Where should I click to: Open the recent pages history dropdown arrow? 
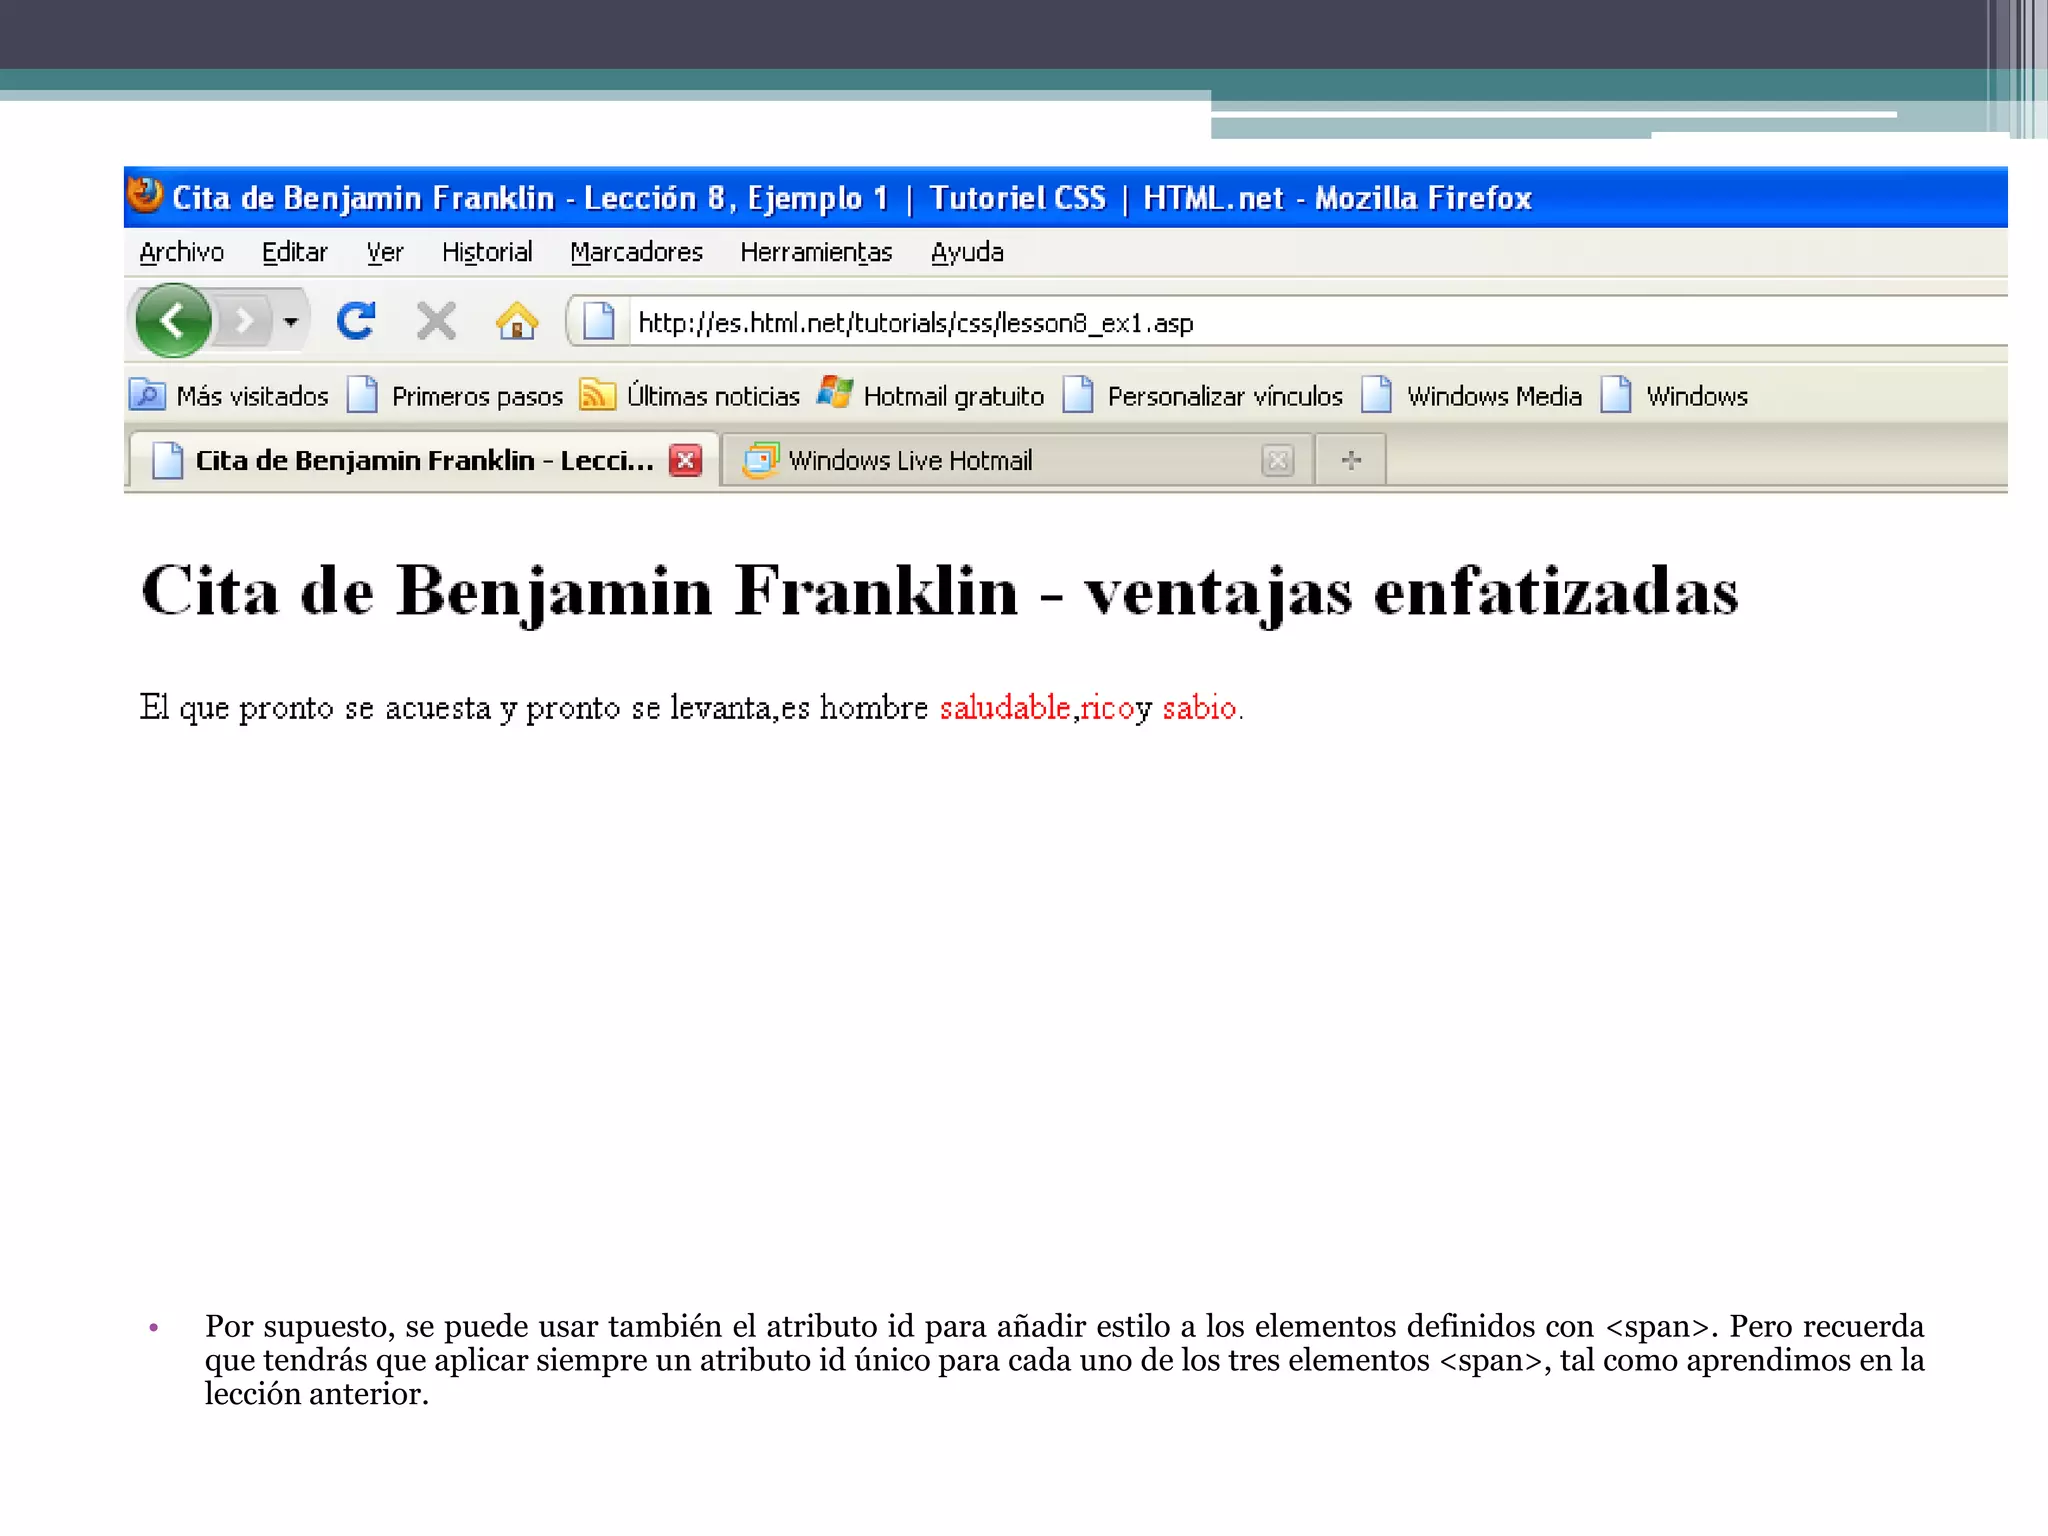[291, 322]
